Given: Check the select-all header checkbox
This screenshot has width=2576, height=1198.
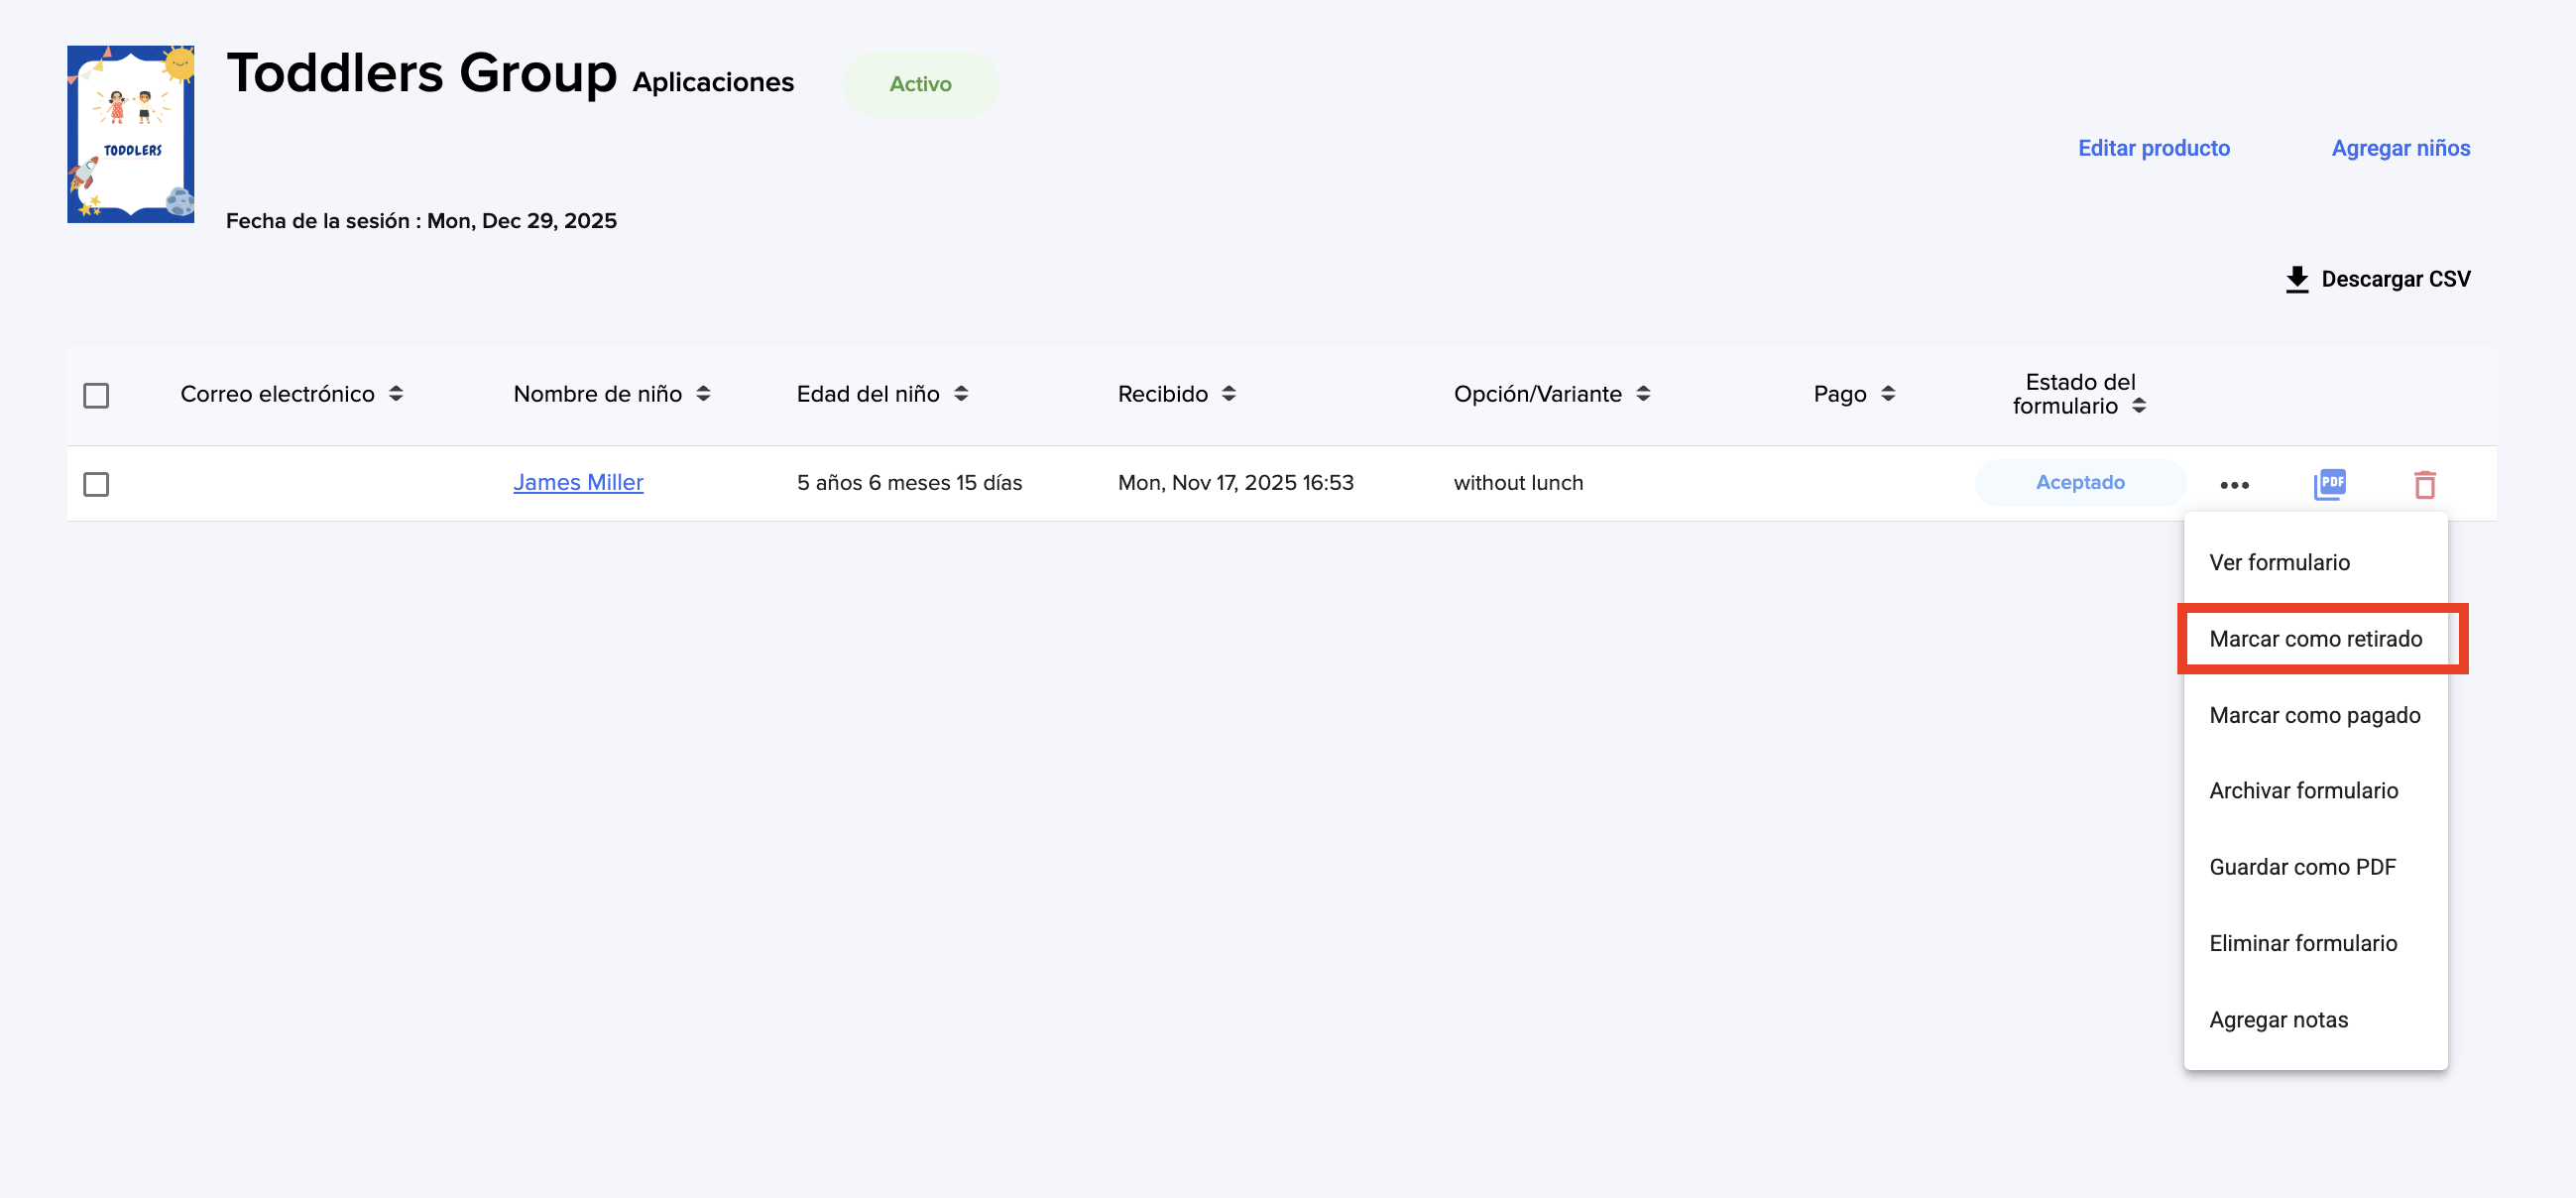Looking at the screenshot, I should tap(96, 396).
